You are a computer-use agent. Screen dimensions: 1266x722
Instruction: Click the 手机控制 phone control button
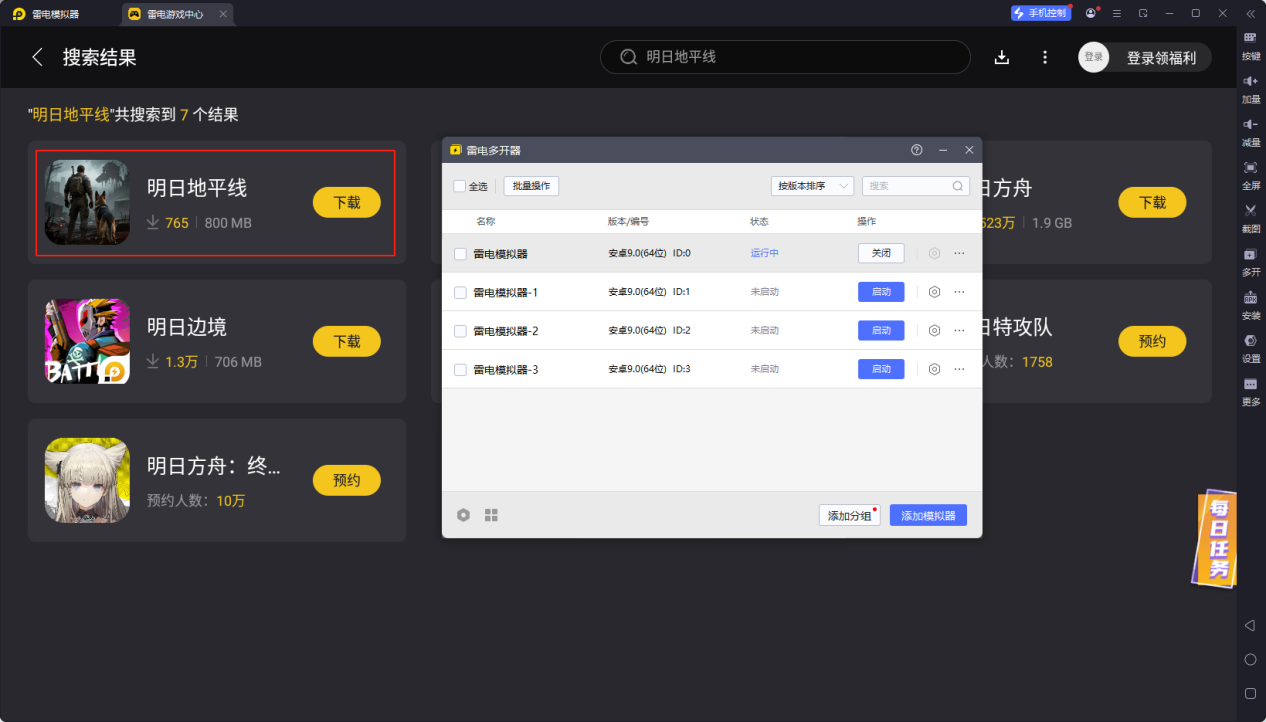tap(1041, 13)
